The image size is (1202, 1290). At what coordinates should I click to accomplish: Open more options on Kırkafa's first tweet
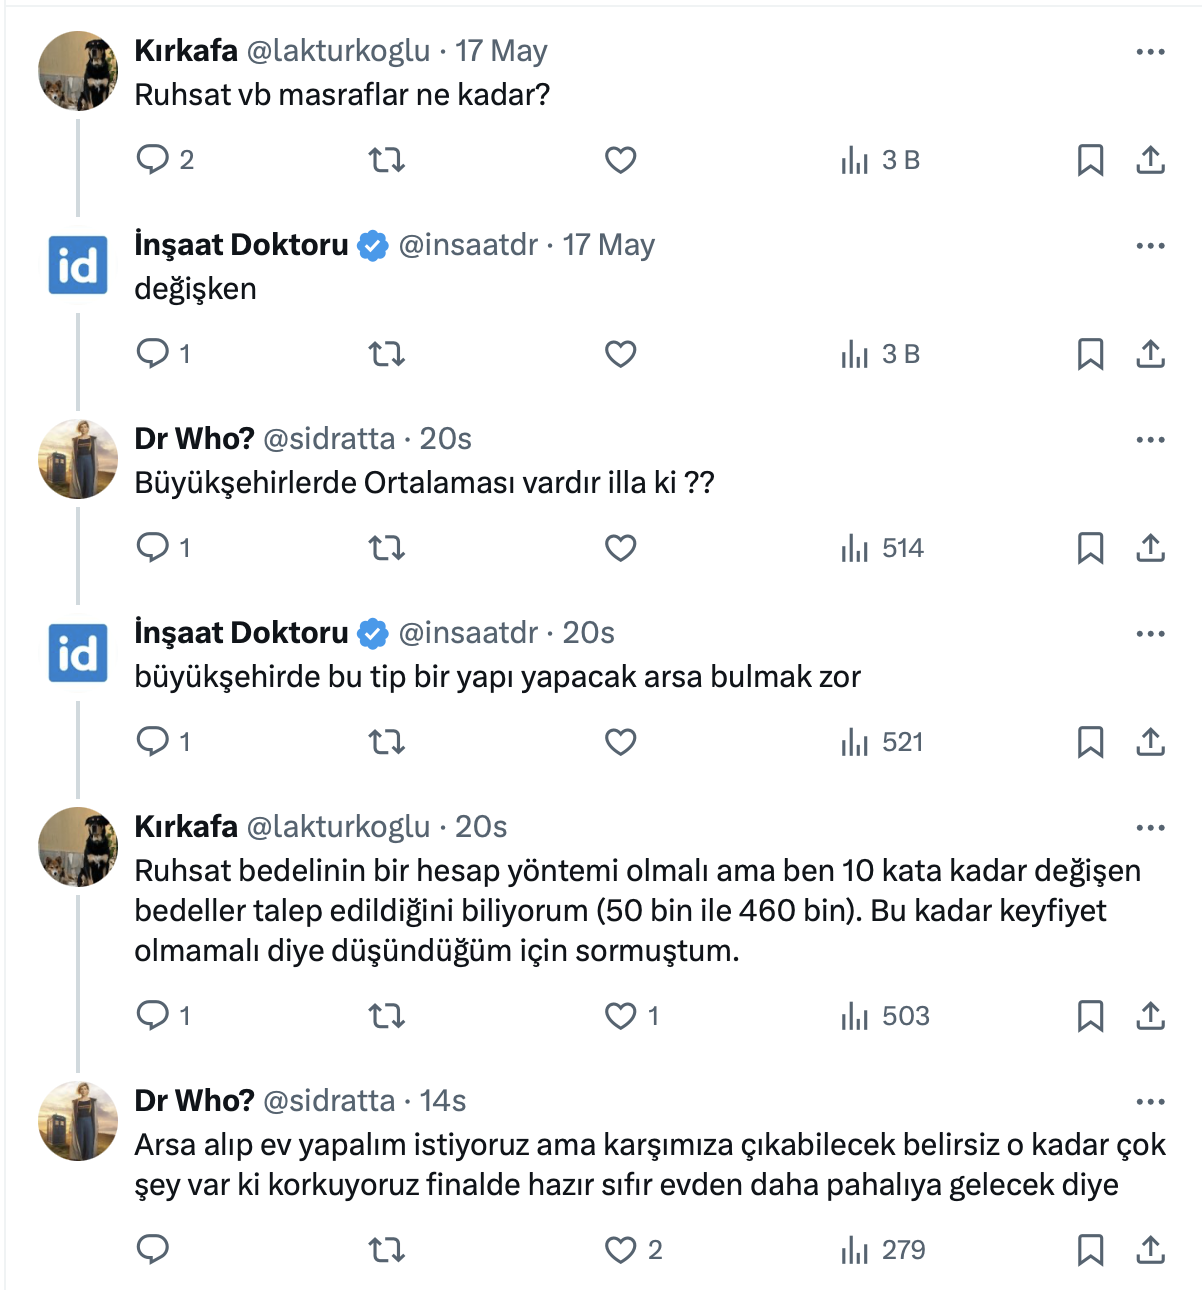1150,51
